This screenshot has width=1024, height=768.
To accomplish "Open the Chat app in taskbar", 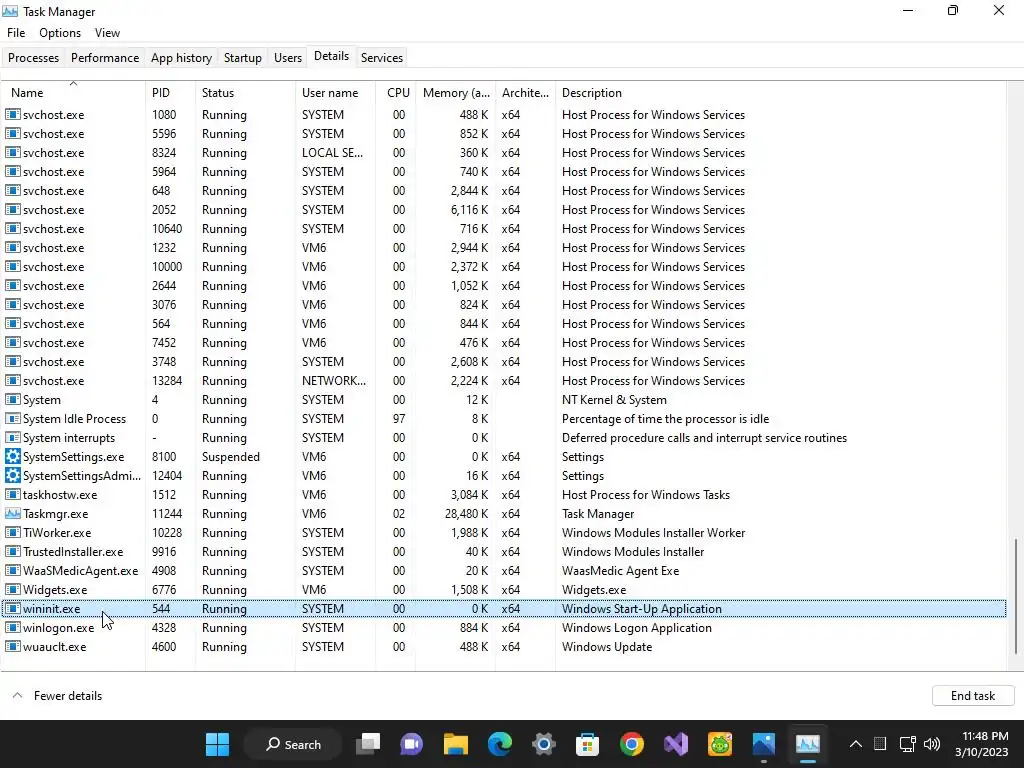I will pyautogui.click(x=411, y=744).
